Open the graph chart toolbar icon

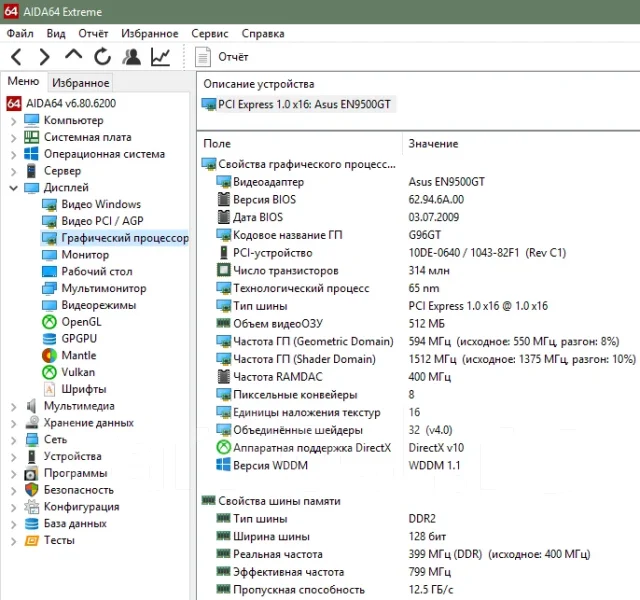(160, 57)
